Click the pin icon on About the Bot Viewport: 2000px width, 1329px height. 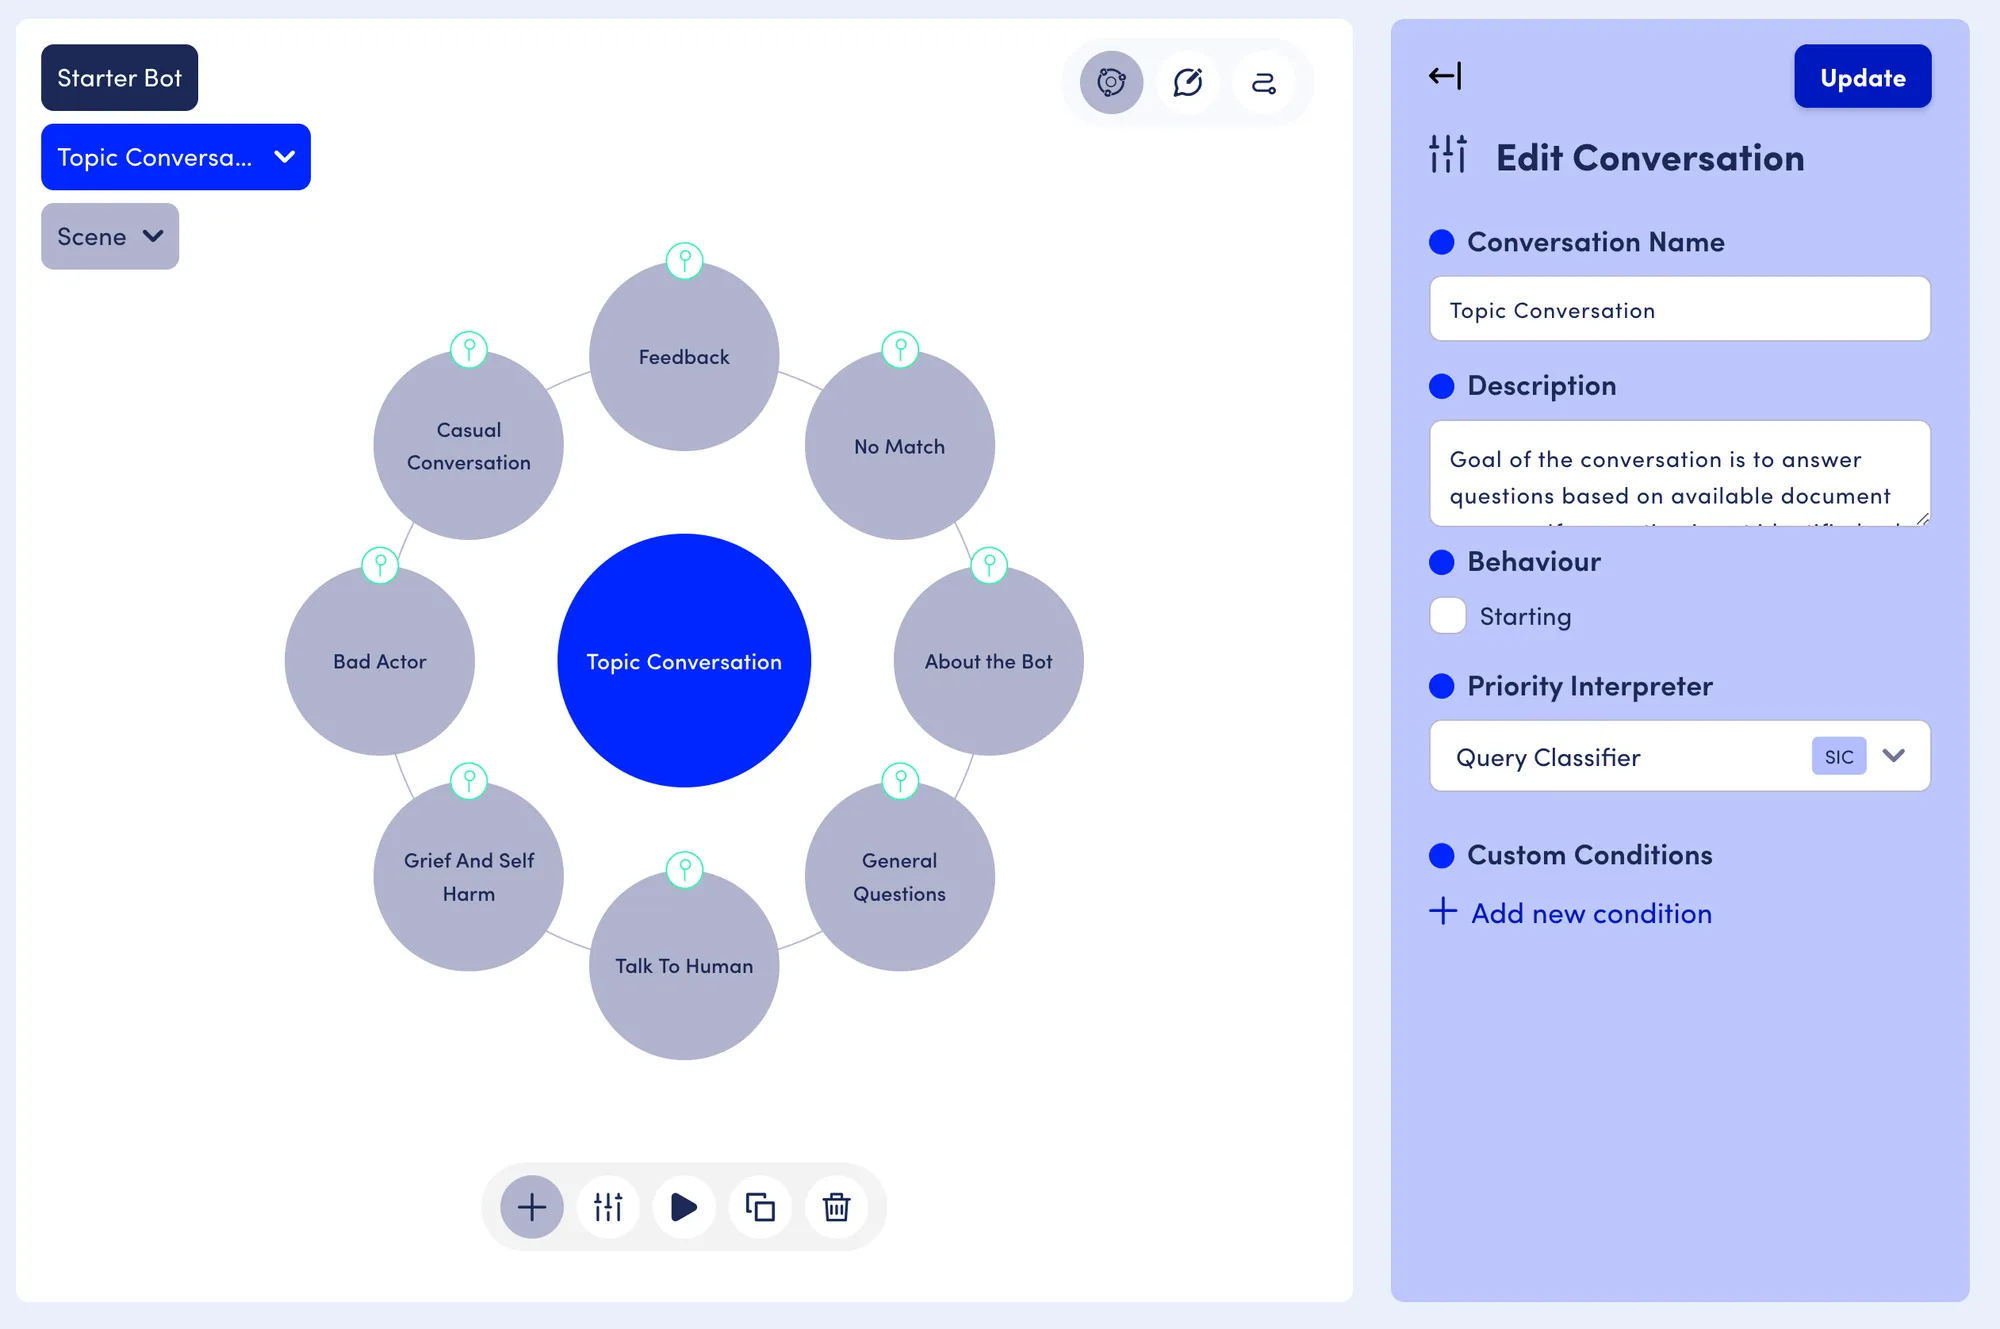click(990, 565)
